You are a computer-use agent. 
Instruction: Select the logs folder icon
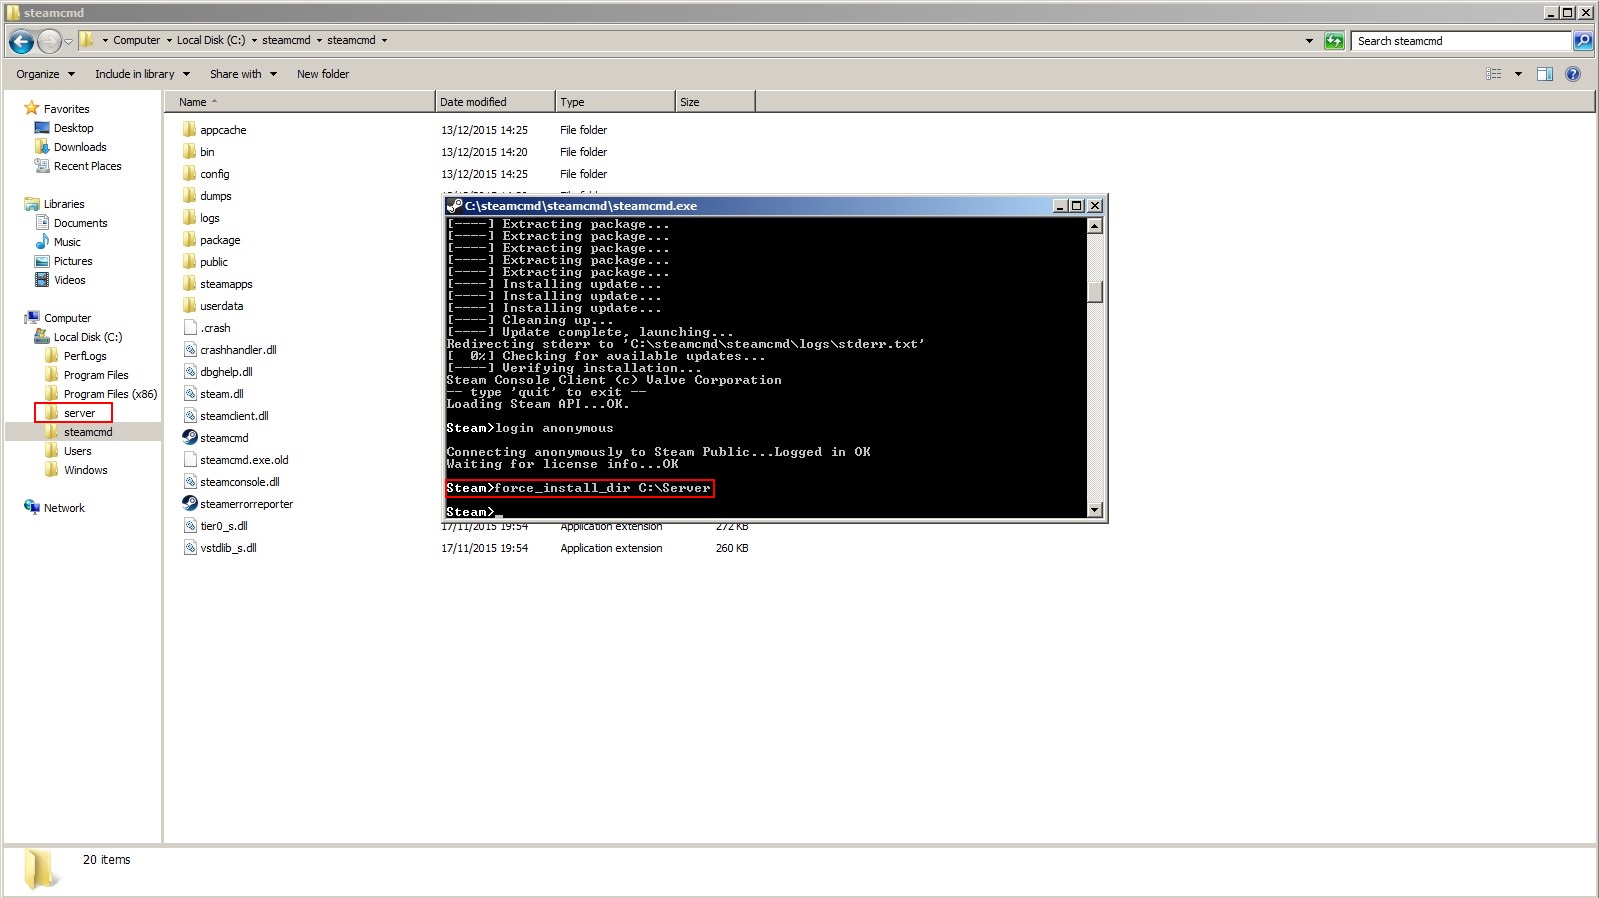point(190,218)
